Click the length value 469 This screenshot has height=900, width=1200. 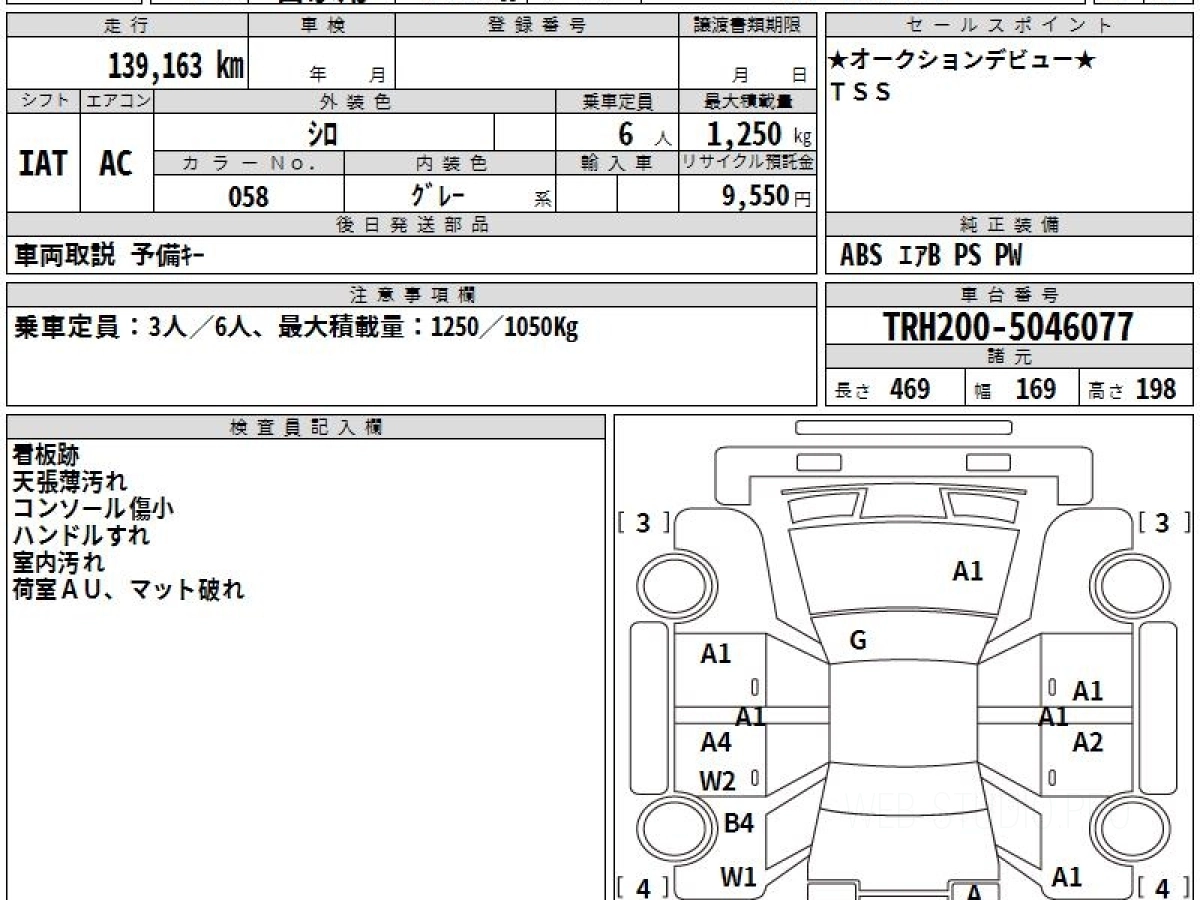(x=910, y=389)
